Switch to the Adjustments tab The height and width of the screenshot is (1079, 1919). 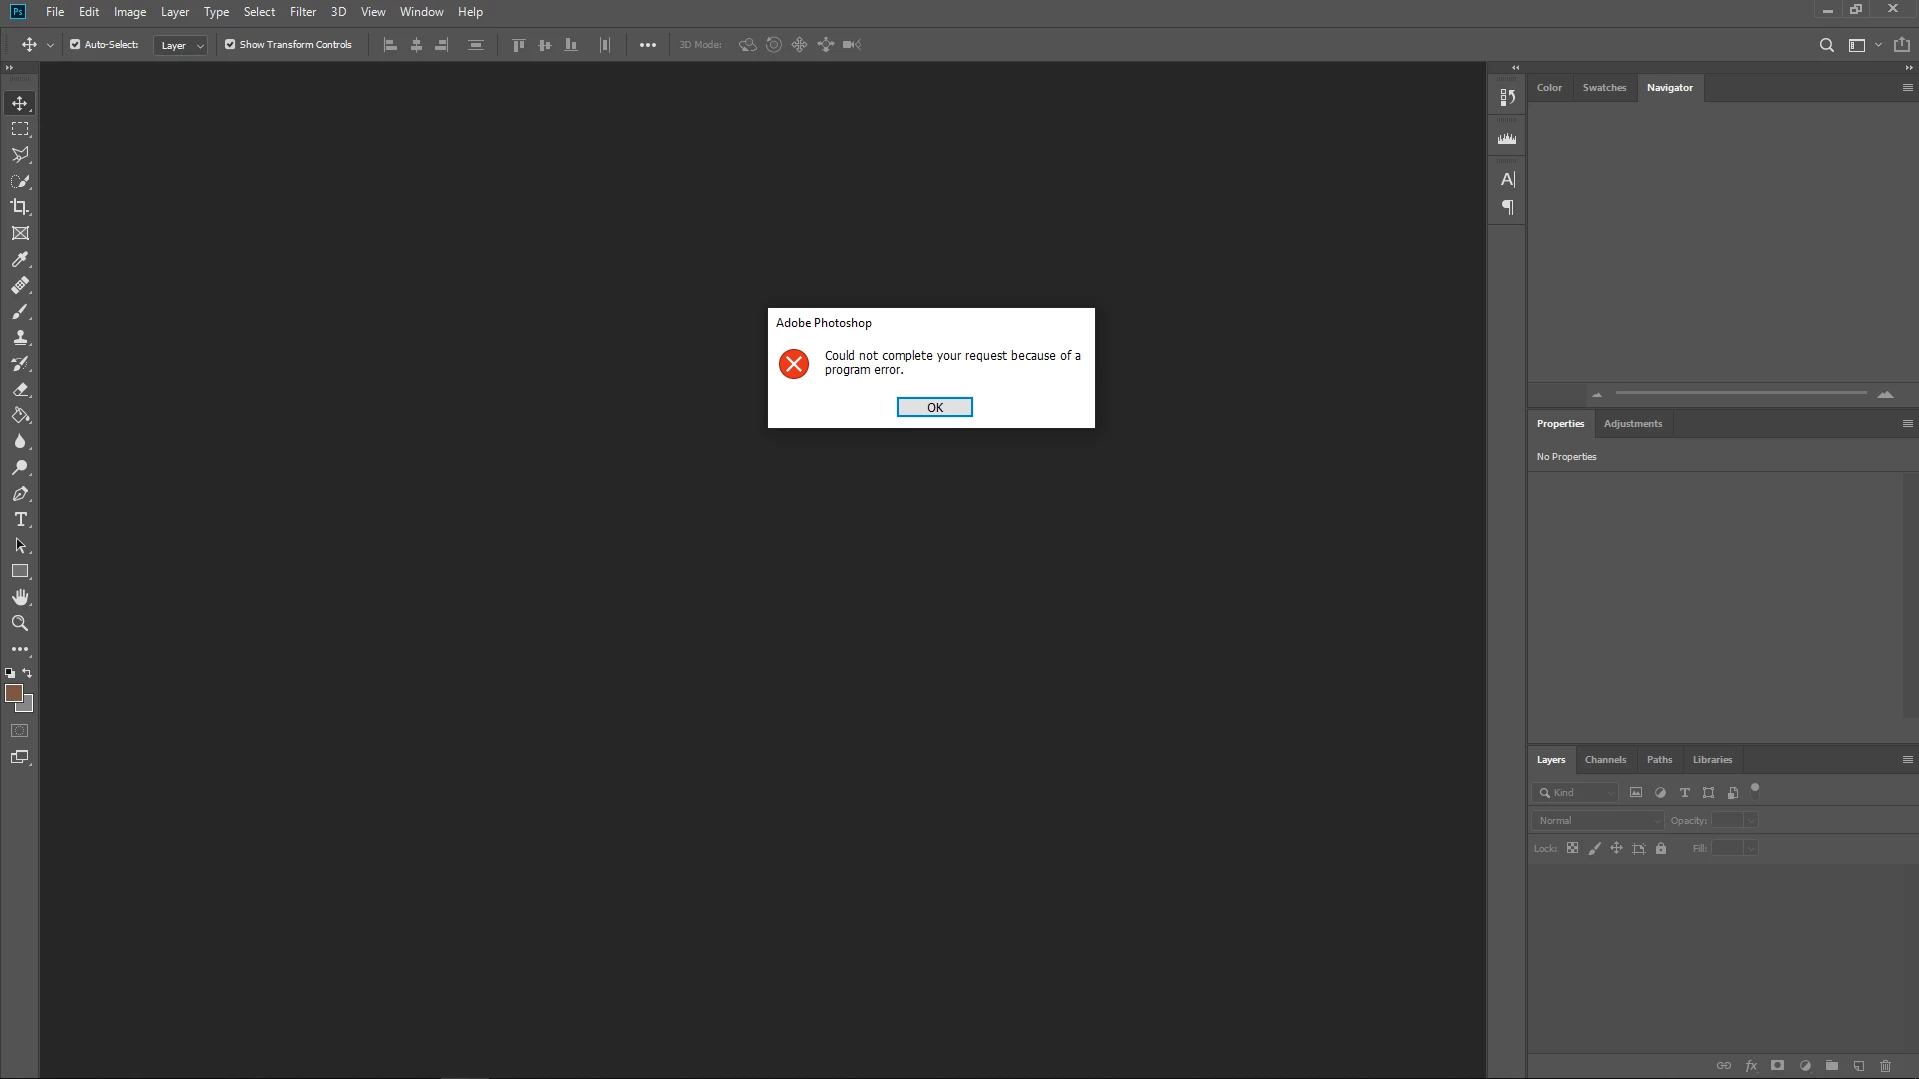tap(1633, 424)
